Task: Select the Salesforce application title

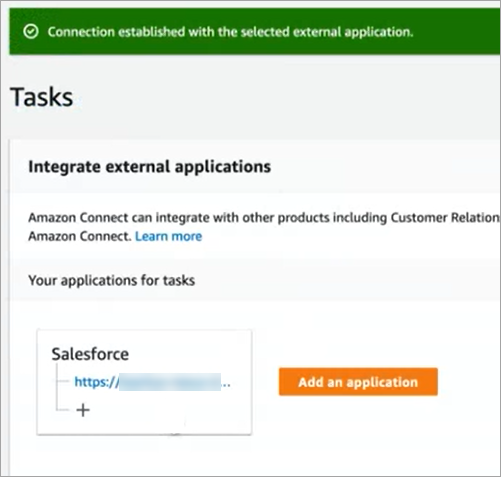Action: coord(90,354)
